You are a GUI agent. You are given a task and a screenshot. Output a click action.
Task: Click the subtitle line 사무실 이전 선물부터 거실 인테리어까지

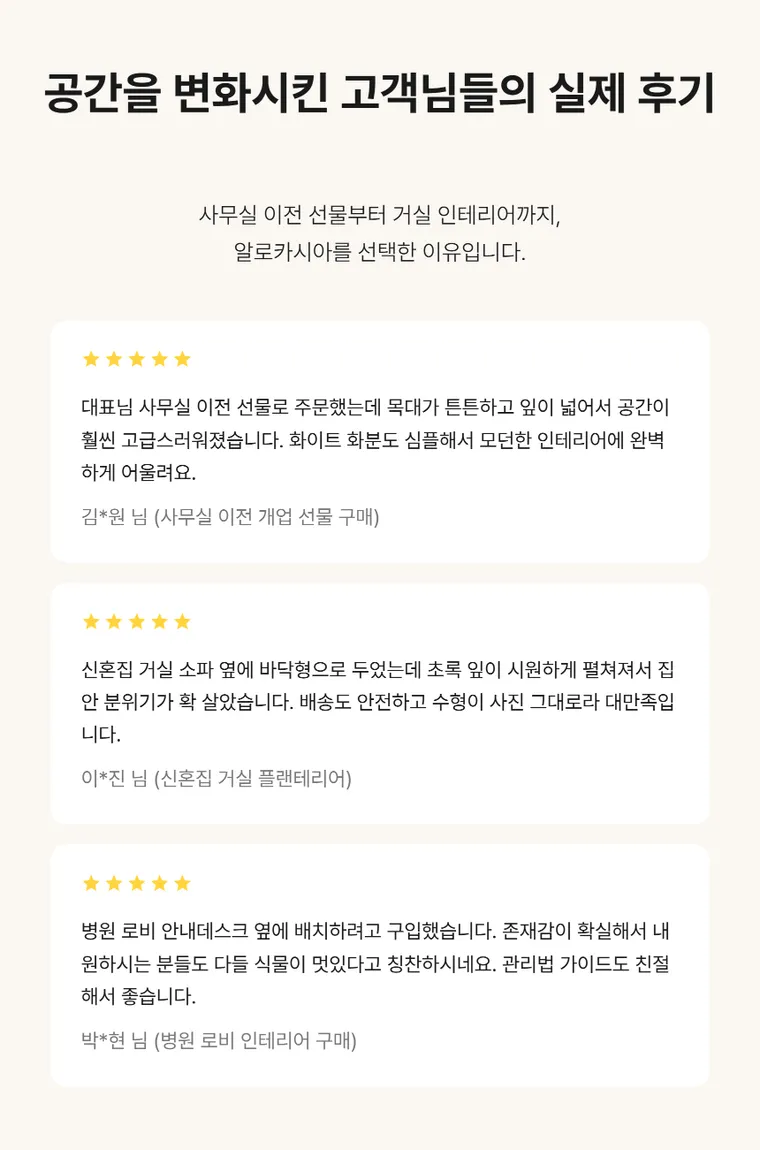pos(380,215)
